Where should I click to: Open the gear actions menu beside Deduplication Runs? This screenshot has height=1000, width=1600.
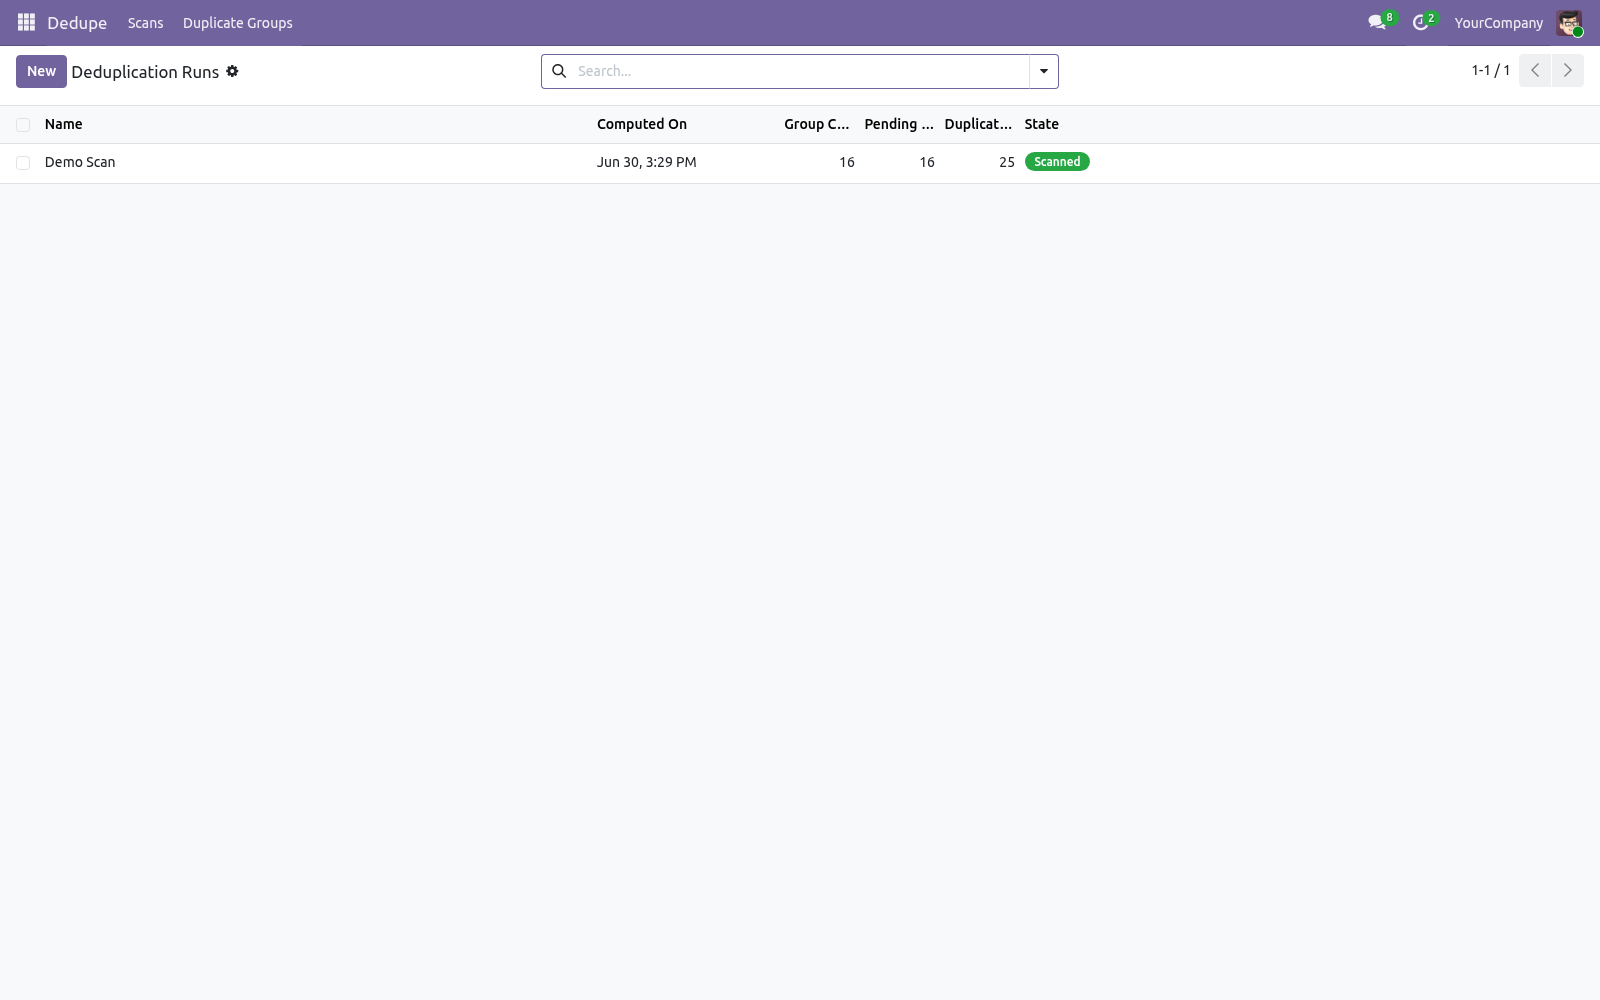pyautogui.click(x=232, y=71)
